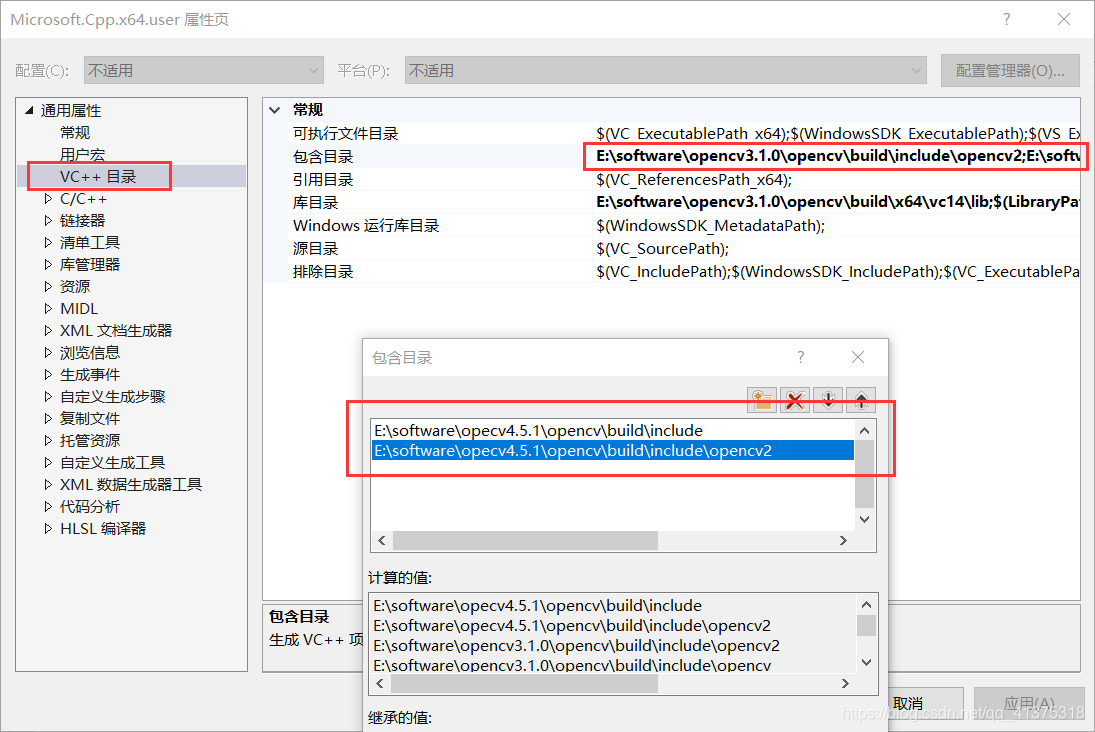Expand the 托管资源 tree node
This screenshot has width=1095, height=732.
point(48,441)
